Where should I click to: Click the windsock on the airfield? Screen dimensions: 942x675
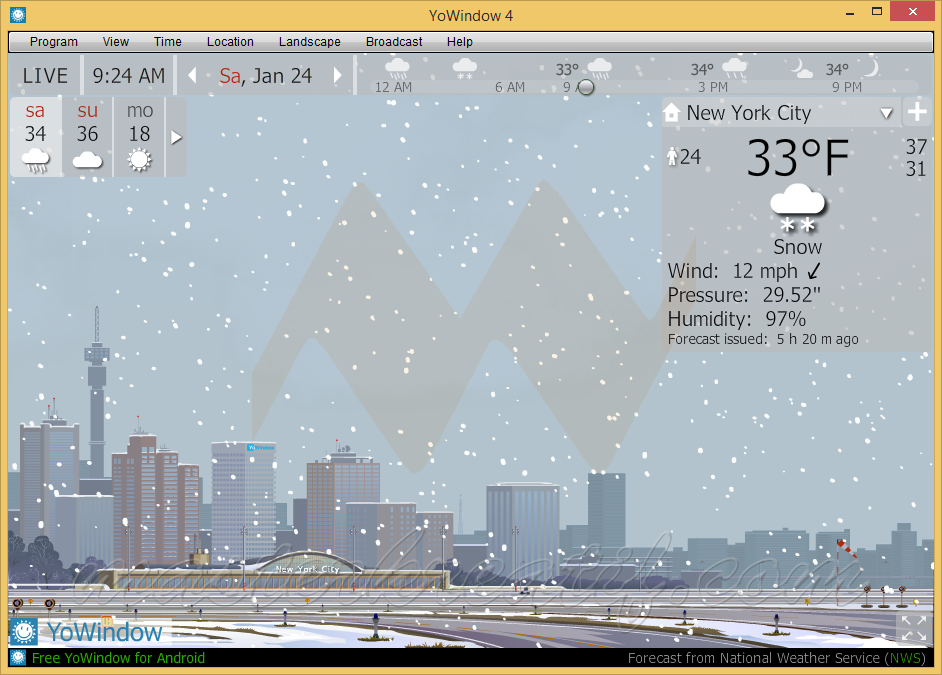pyautogui.click(x=846, y=548)
